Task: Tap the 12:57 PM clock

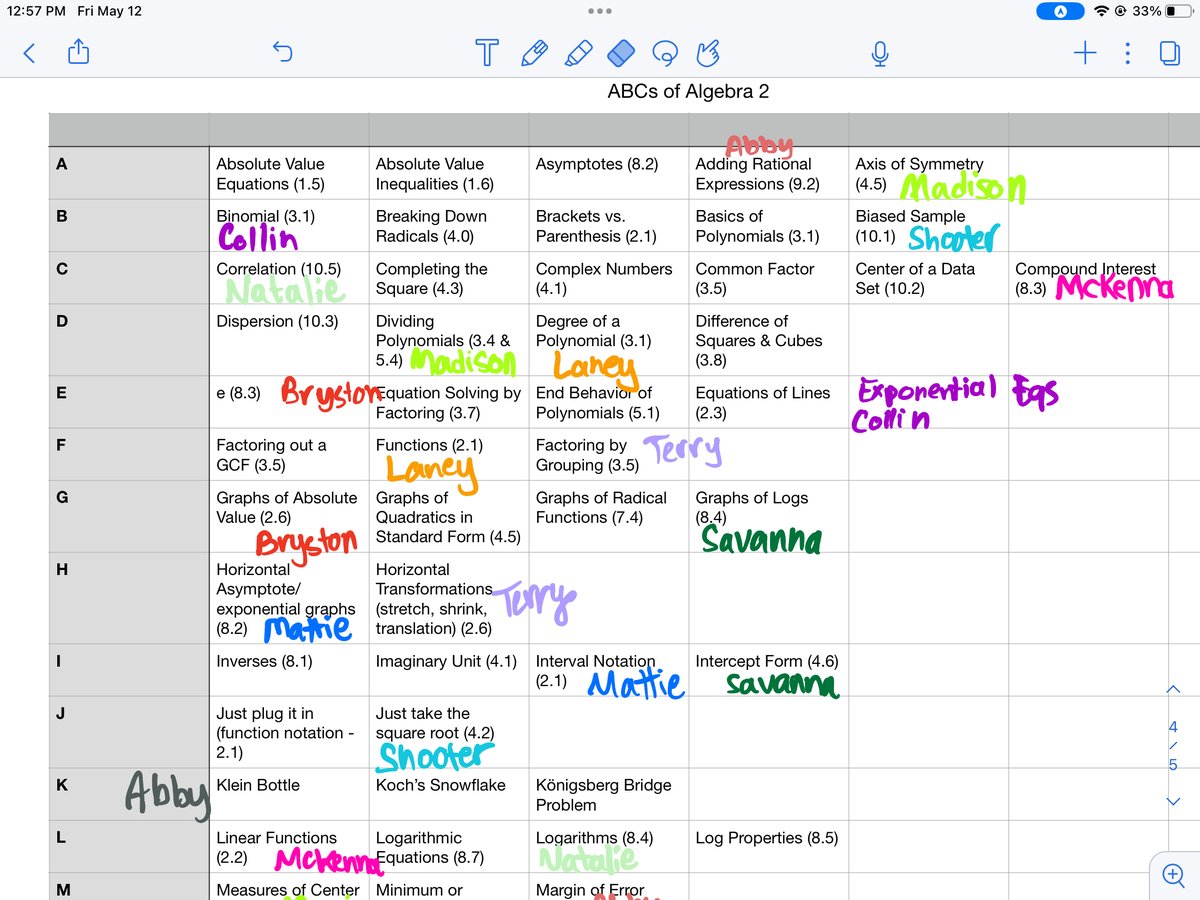Action: coord(37,11)
